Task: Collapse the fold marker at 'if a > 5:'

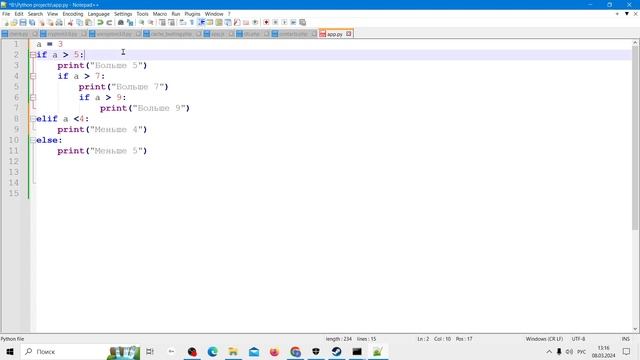Action: (33, 55)
